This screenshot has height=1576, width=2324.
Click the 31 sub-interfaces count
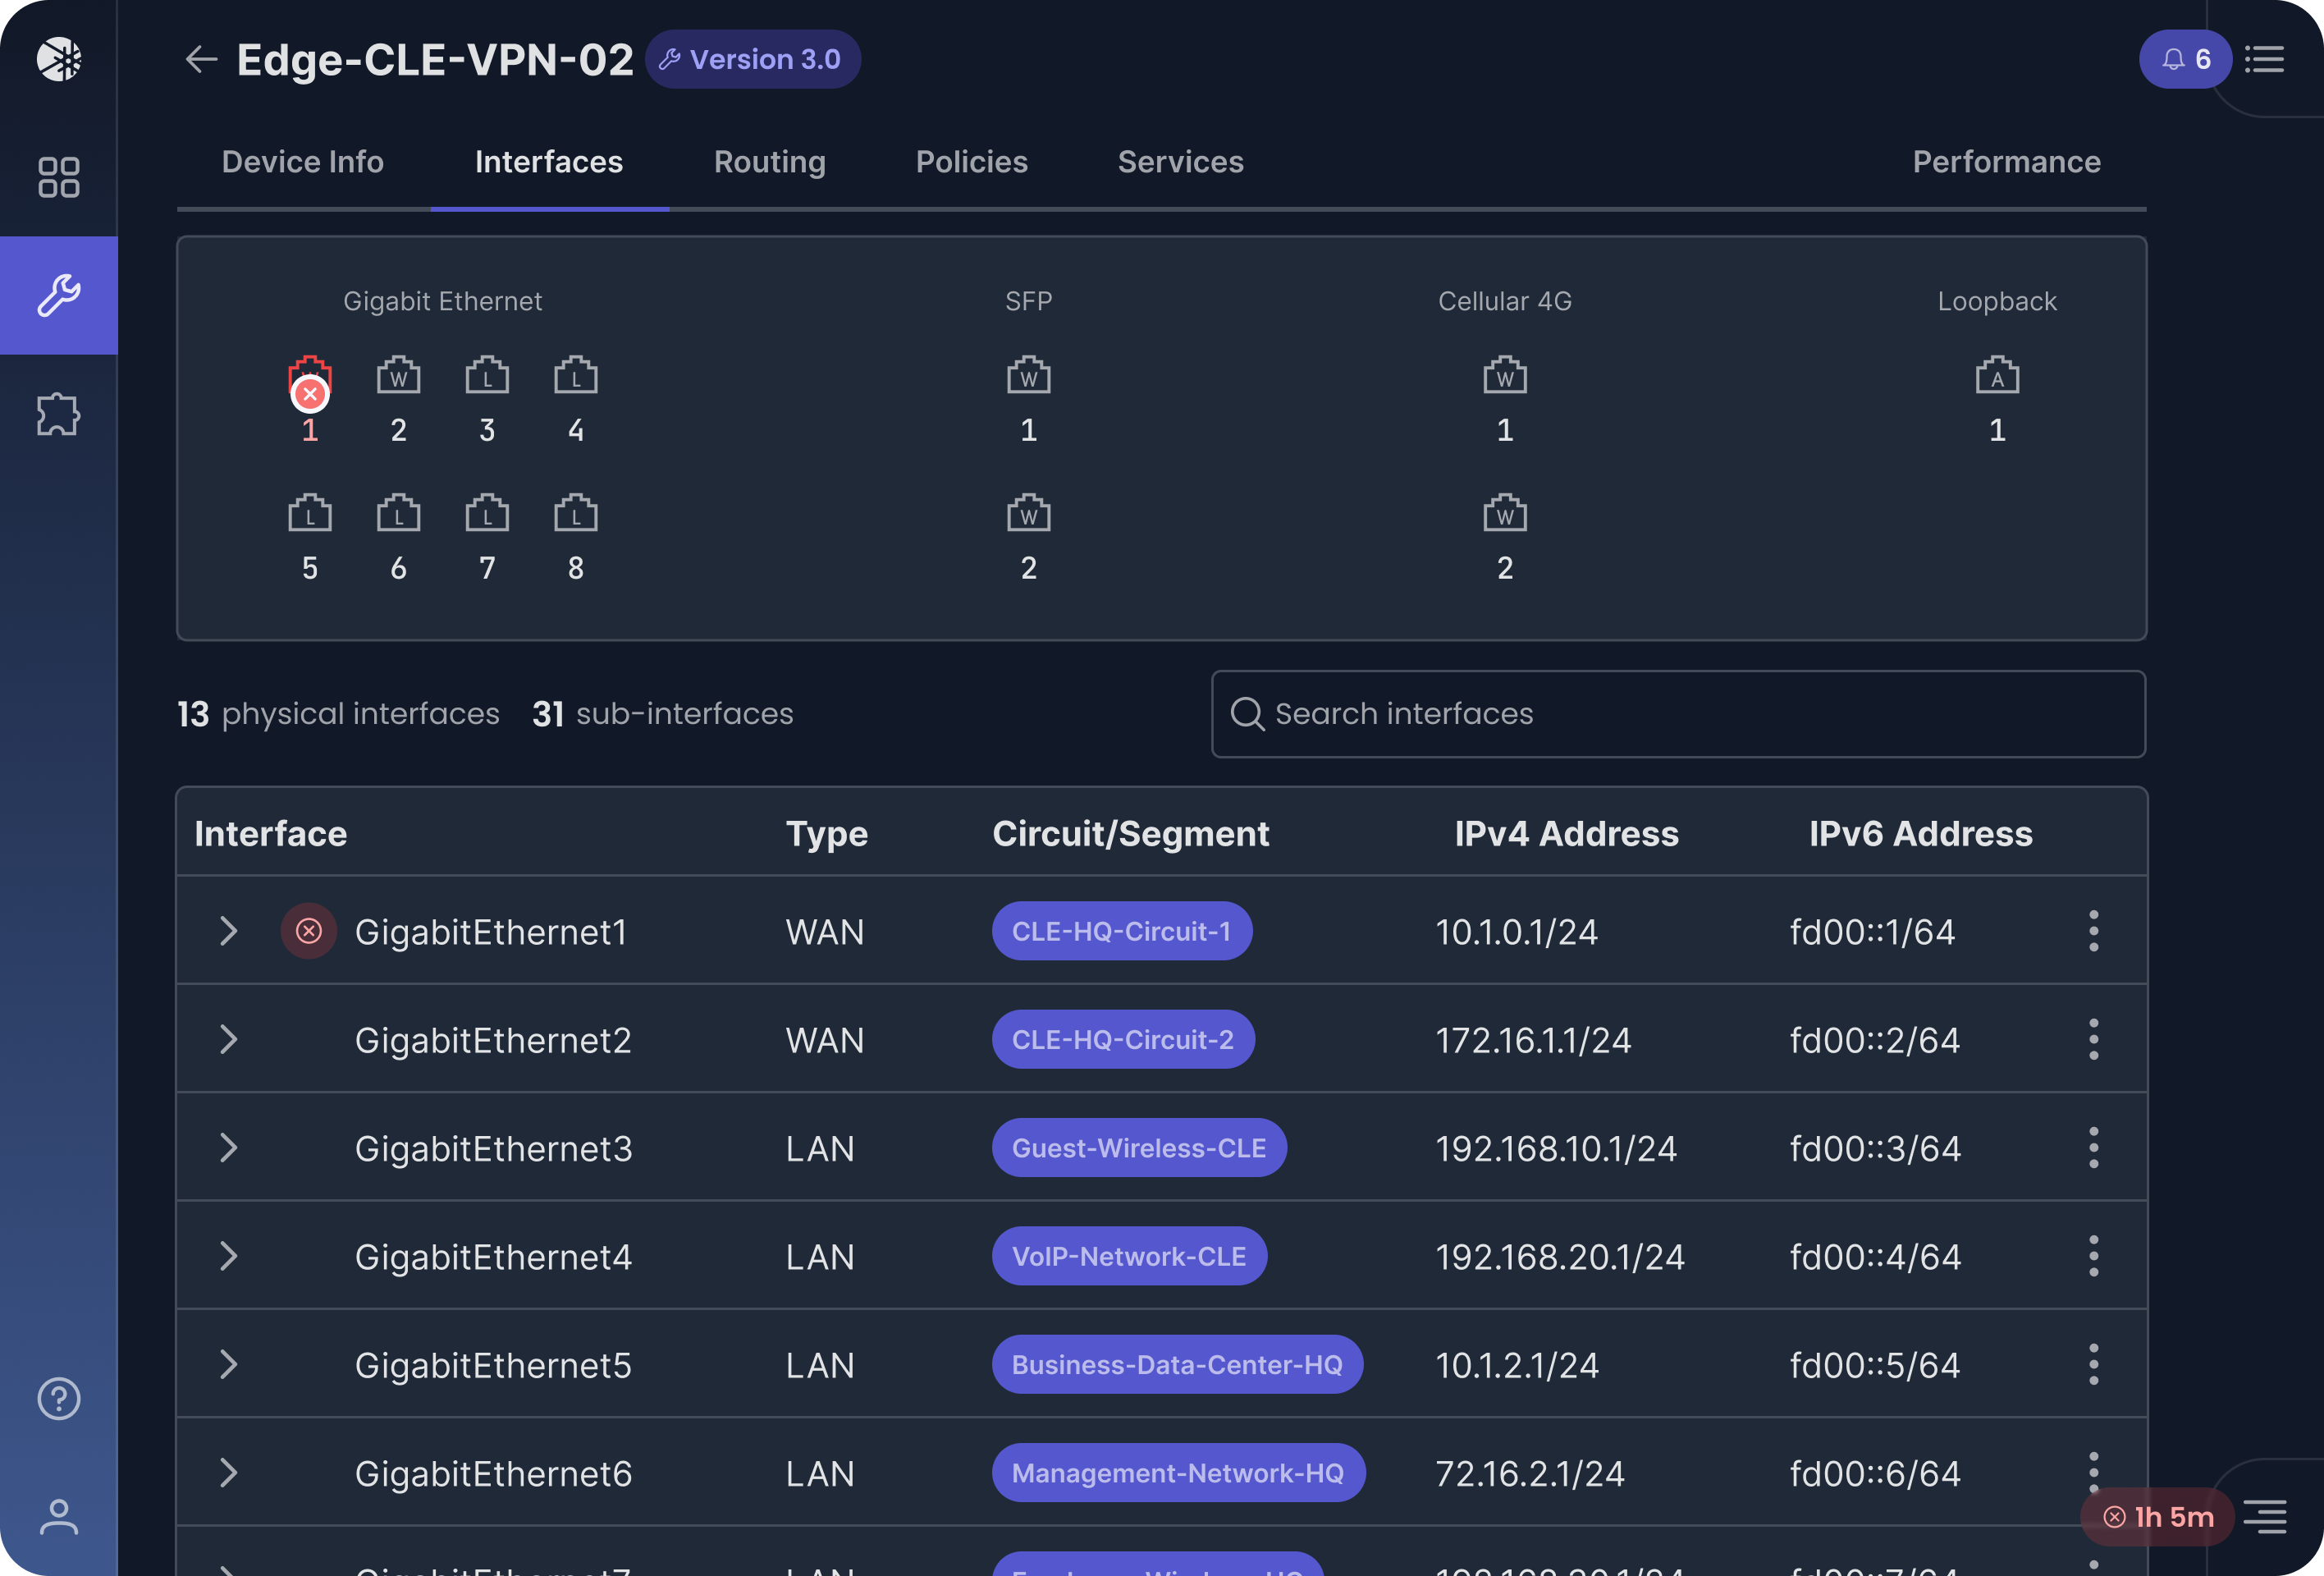pos(663,714)
